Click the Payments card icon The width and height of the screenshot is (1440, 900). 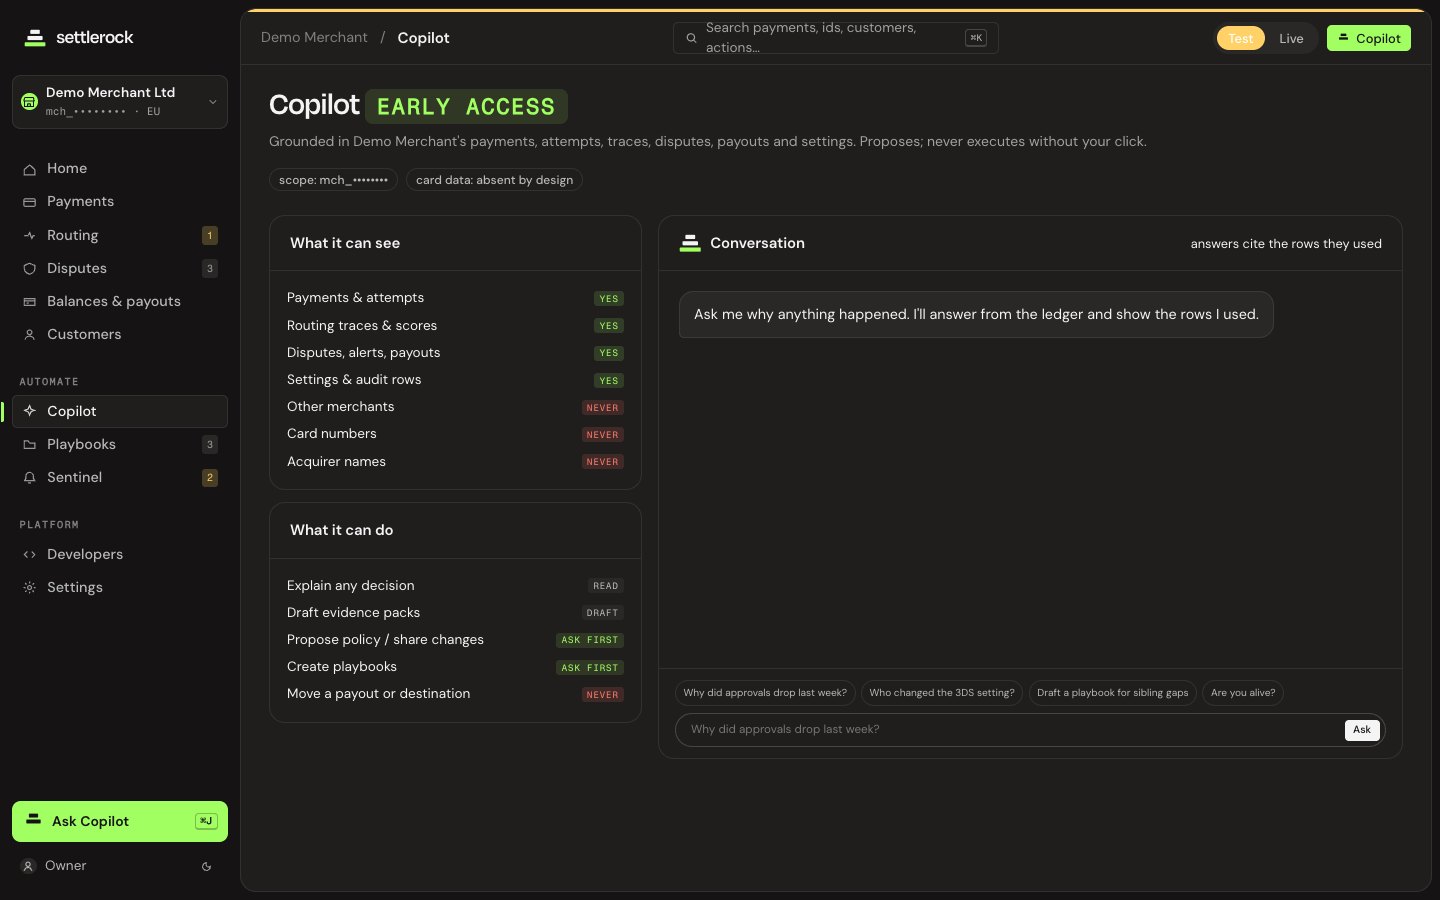coord(30,202)
